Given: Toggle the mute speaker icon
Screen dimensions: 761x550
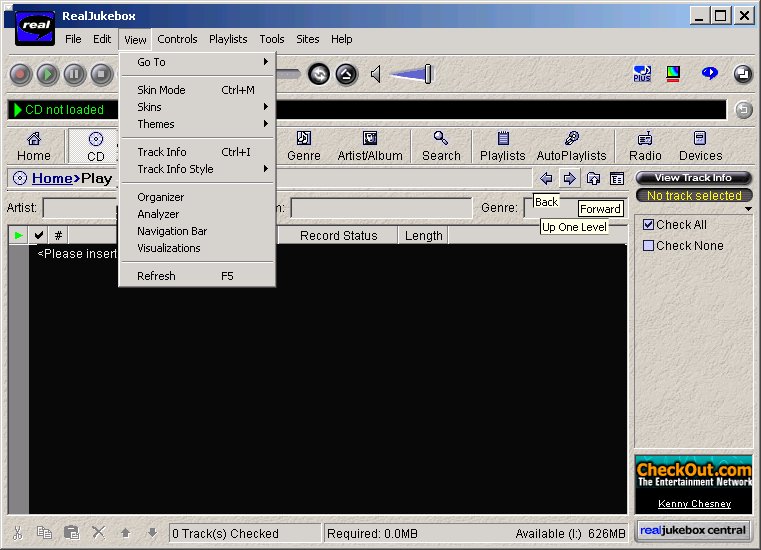Looking at the screenshot, I should [x=376, y=74].
